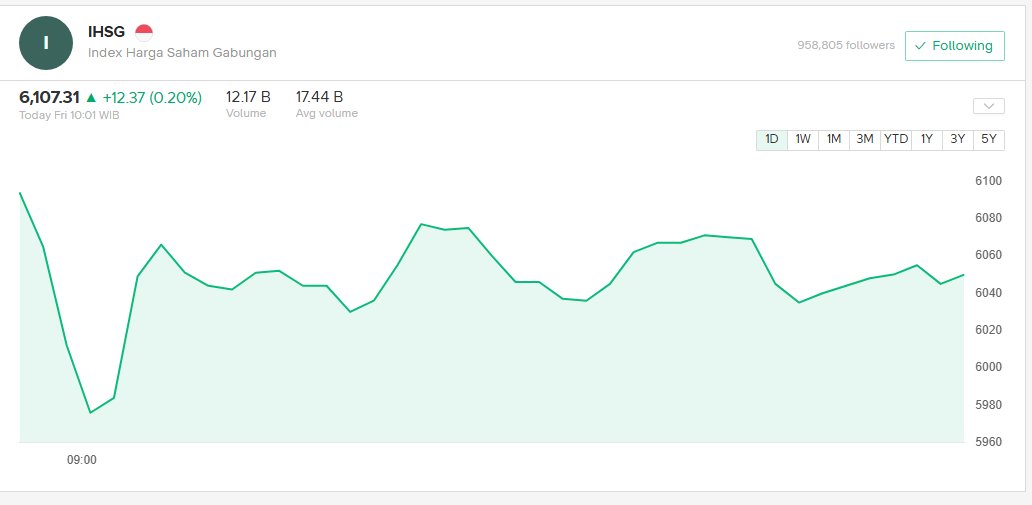This screenshot has height=505, width=1032.
Task: Click the +12.37 (0.20%) change value
Action: click(x=152, y=98)
